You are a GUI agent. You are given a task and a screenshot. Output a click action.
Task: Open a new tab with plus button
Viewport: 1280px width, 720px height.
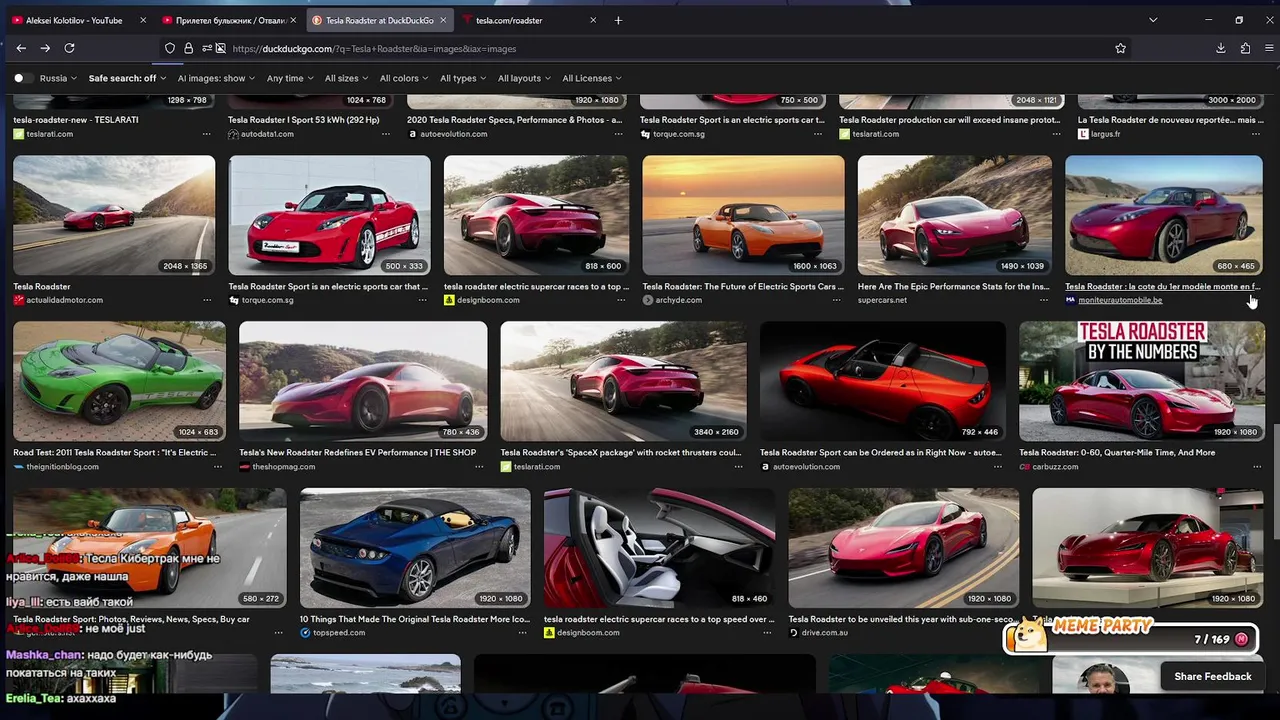pos(618,20)
